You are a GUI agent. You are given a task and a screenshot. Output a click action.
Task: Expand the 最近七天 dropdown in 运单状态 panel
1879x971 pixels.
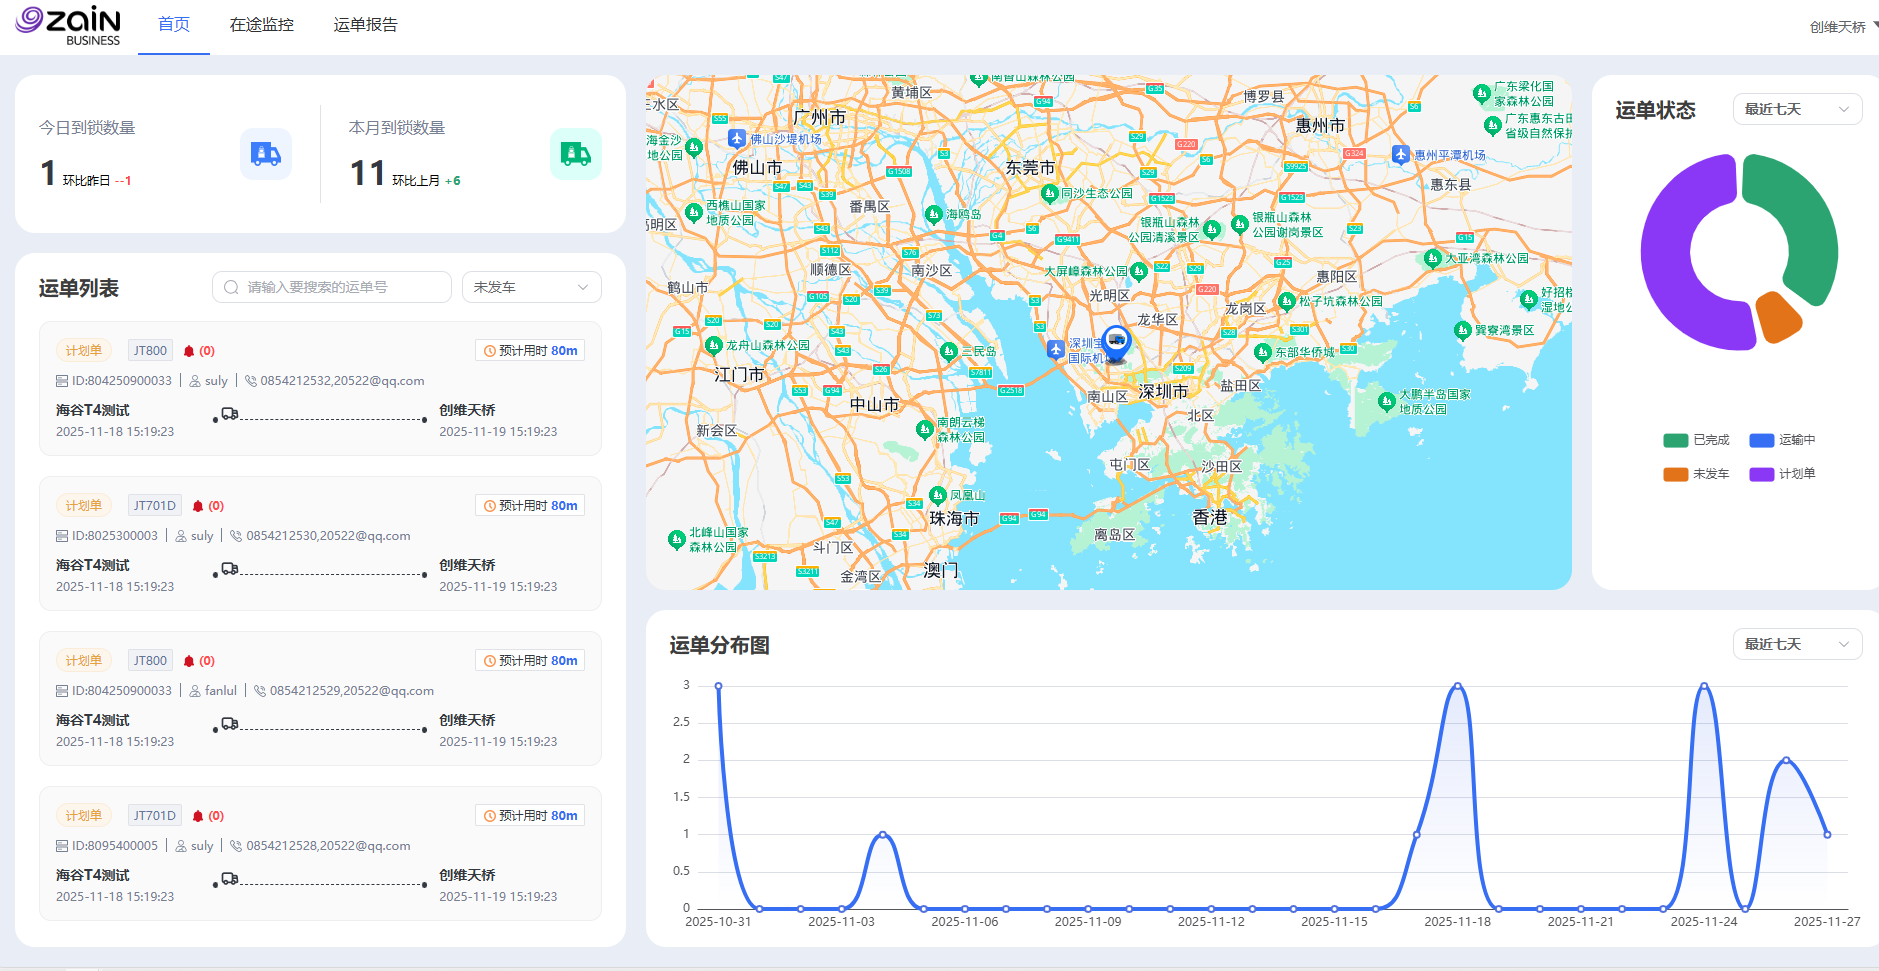click(x=1796, y=109)
